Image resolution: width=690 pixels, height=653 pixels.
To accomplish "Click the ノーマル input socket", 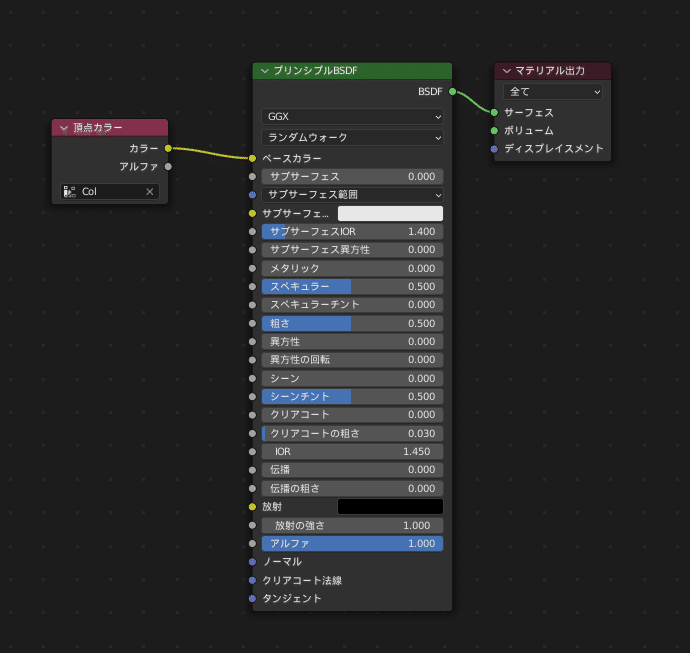I will 252,561.
